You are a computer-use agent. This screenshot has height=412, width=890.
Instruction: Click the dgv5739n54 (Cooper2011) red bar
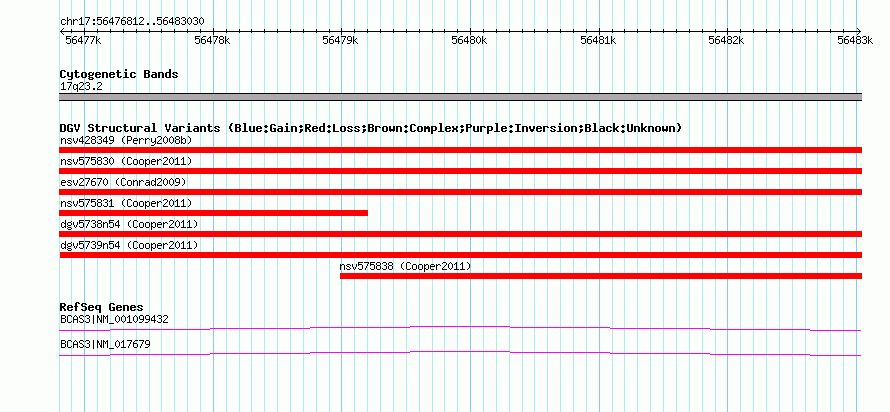[x=460, y=255]
